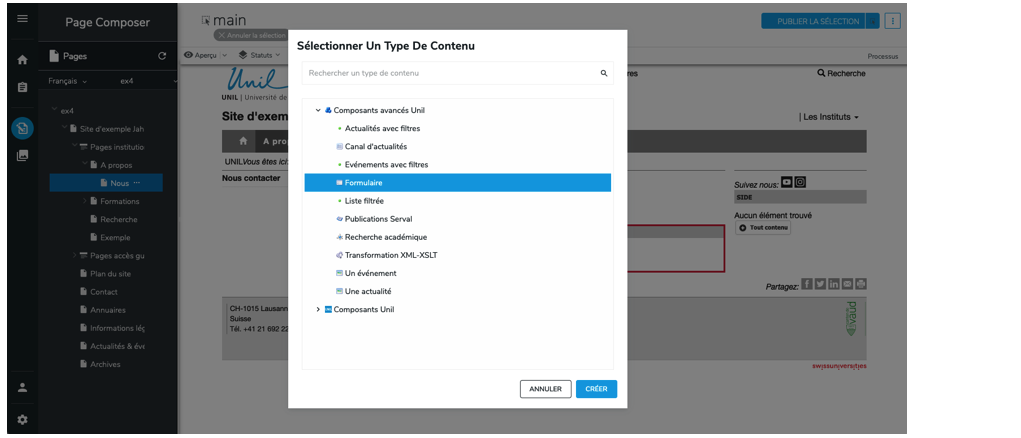The height and width of the screenshot is (438, 1021).
Task: Refresh the Pages tree
Action: (162, 56)
